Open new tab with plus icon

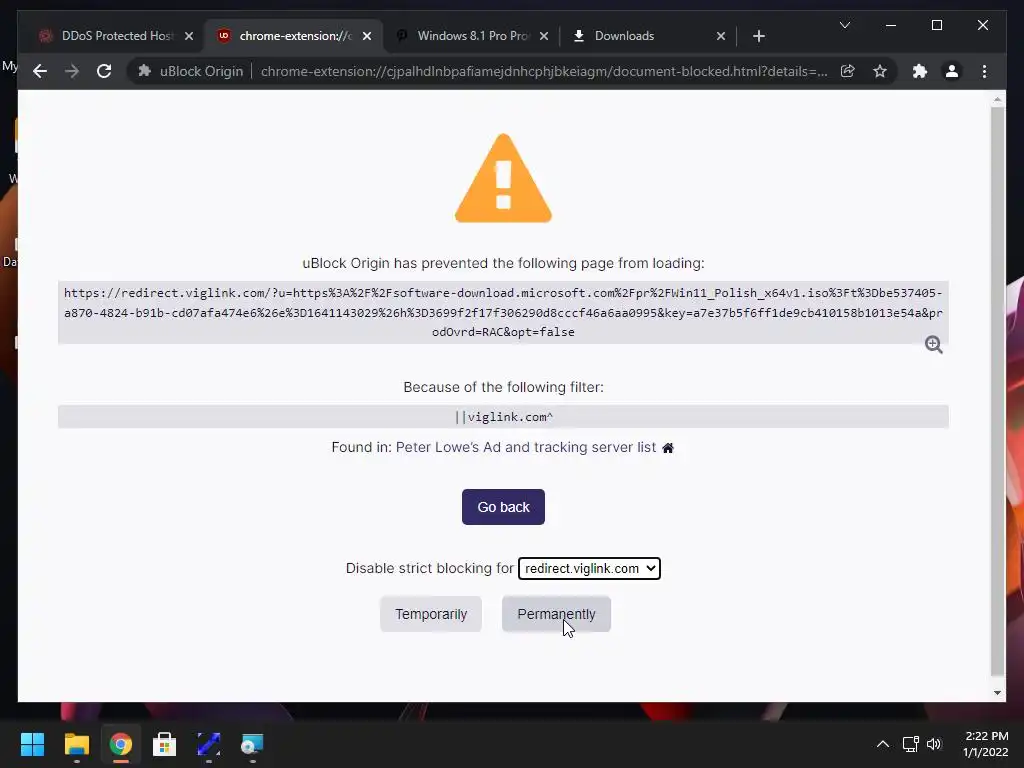tap(758, 36)
